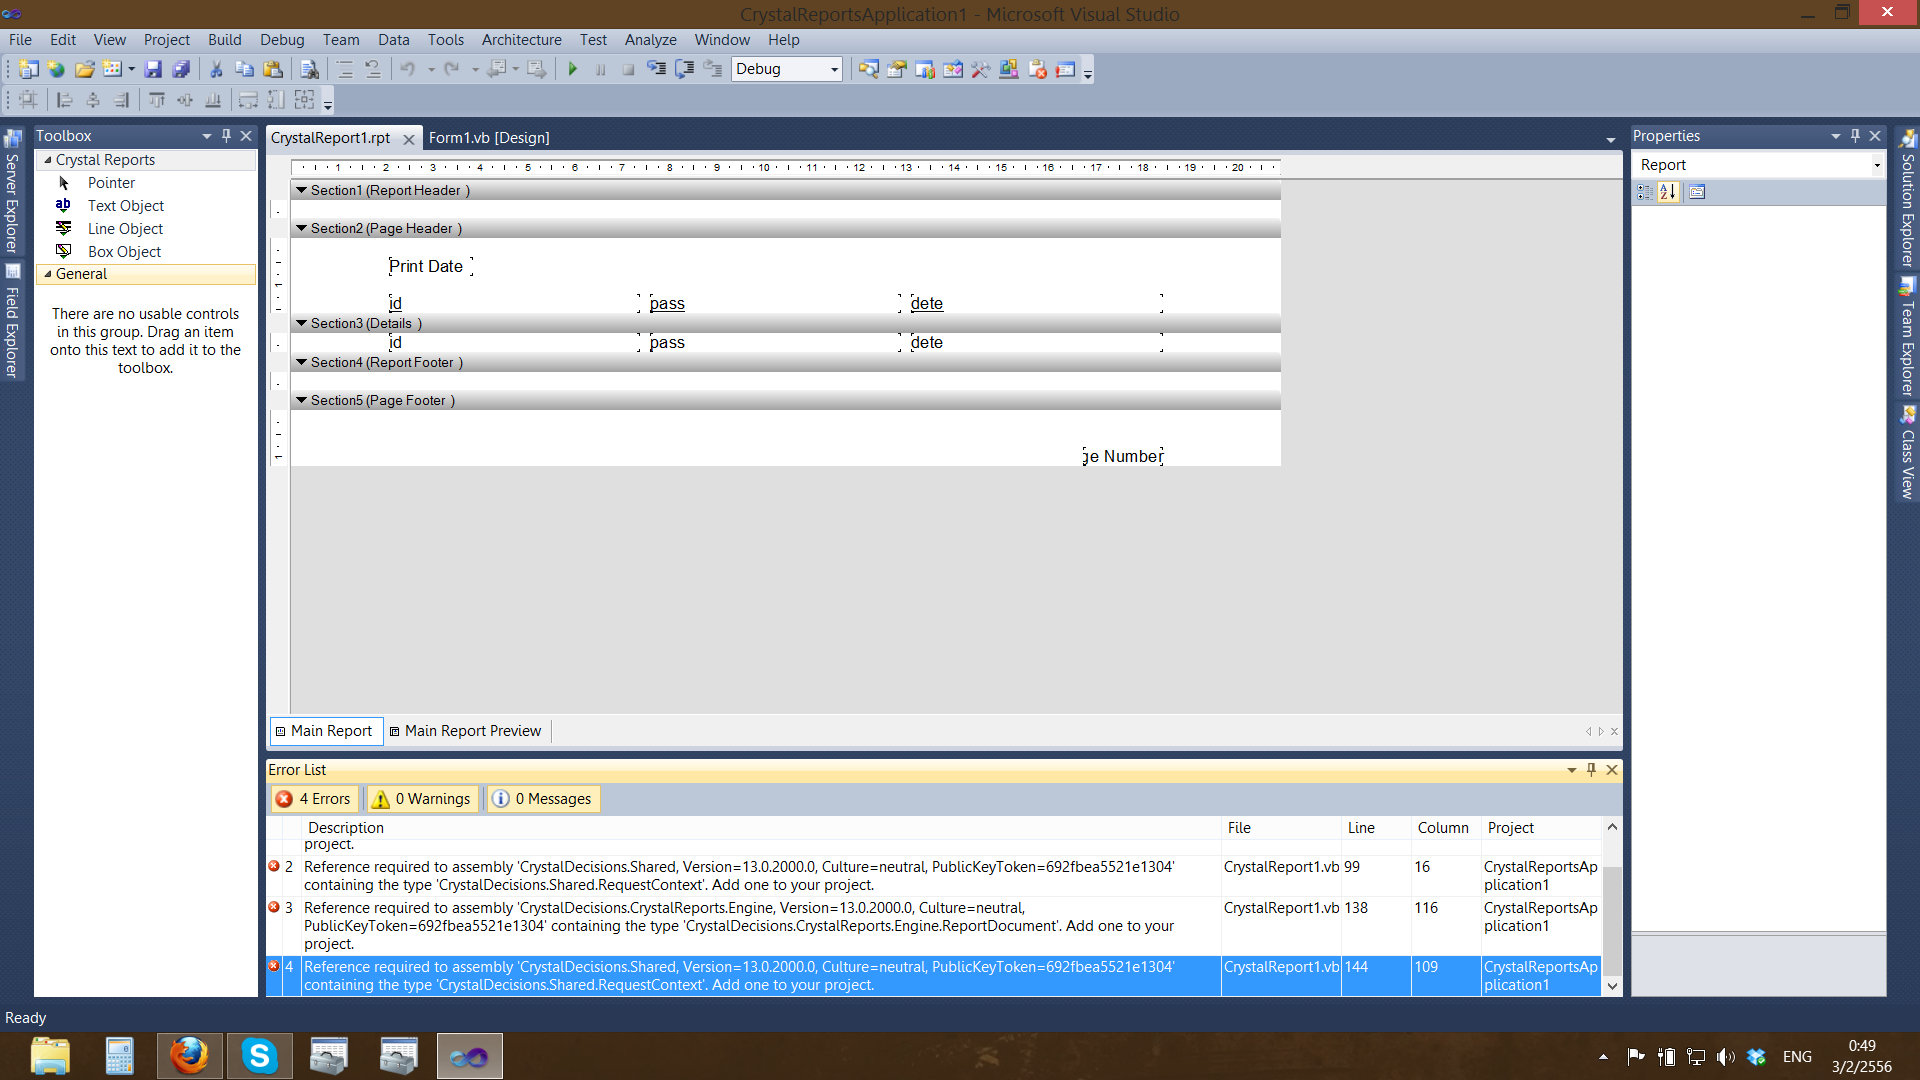Toggle the 0 Warnings filter button
The height and width of the screenshot is (1080, 1920).
[x=421, y=799]
